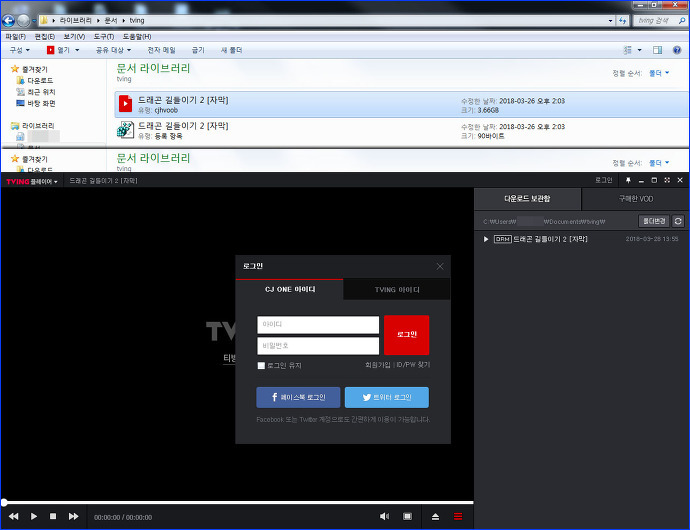Open 편집(E) menu in Explorer
This screenshot has width=690, height=530.
(44, 37)
